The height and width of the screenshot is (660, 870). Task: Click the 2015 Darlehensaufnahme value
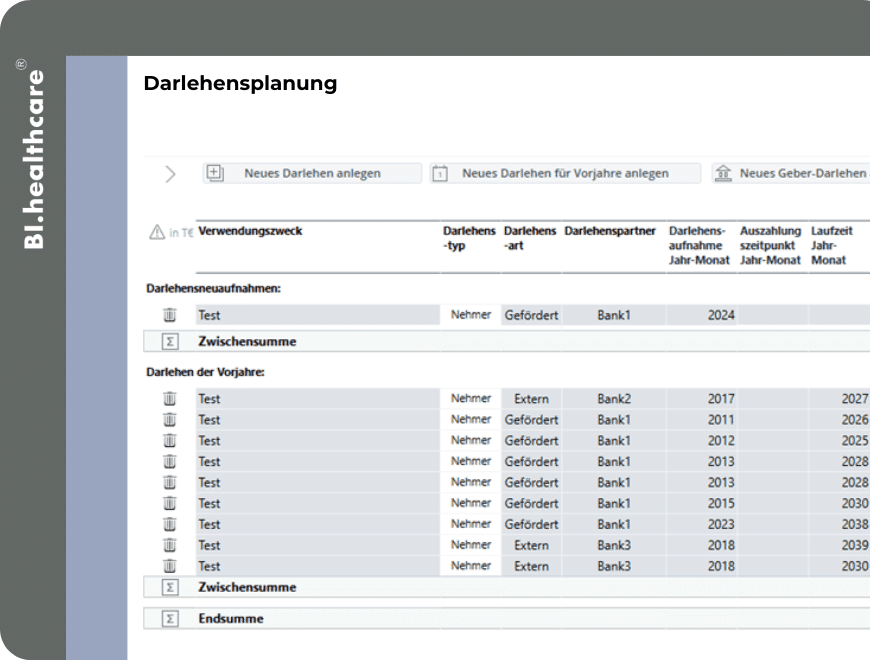(702, 504)
